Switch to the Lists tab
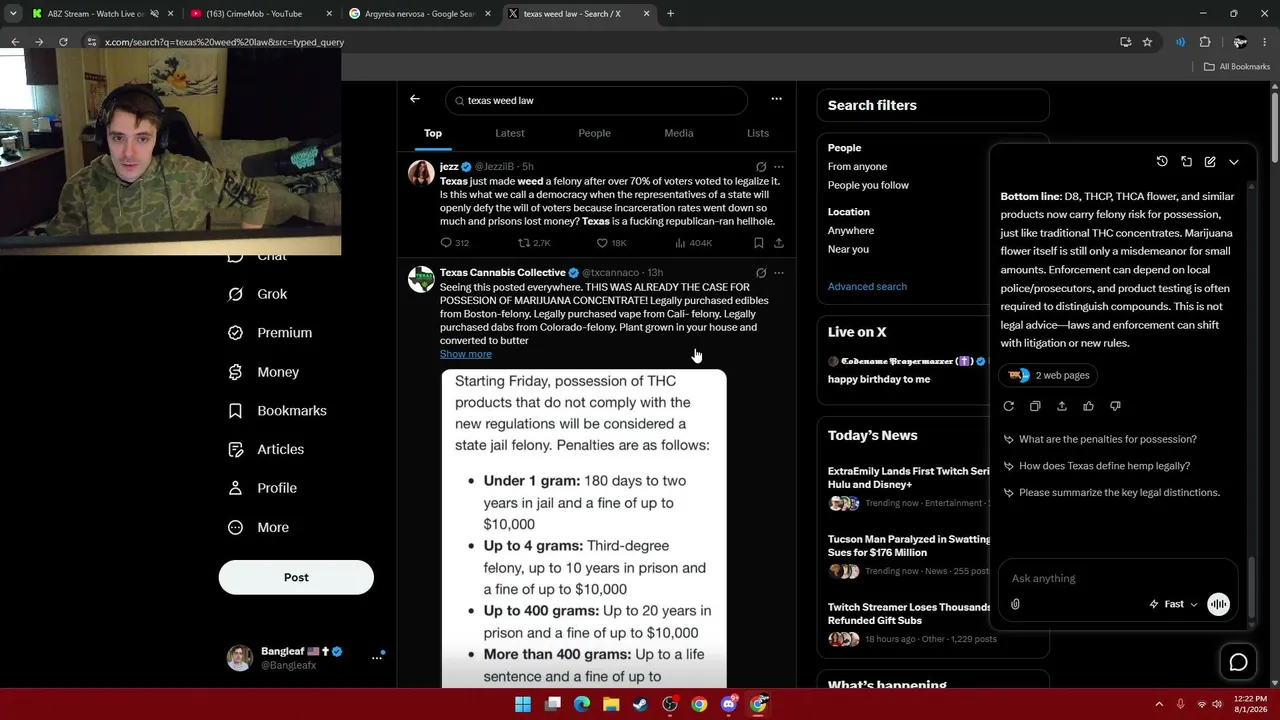This screenshot has height=720, width=1280. [758, 133]
